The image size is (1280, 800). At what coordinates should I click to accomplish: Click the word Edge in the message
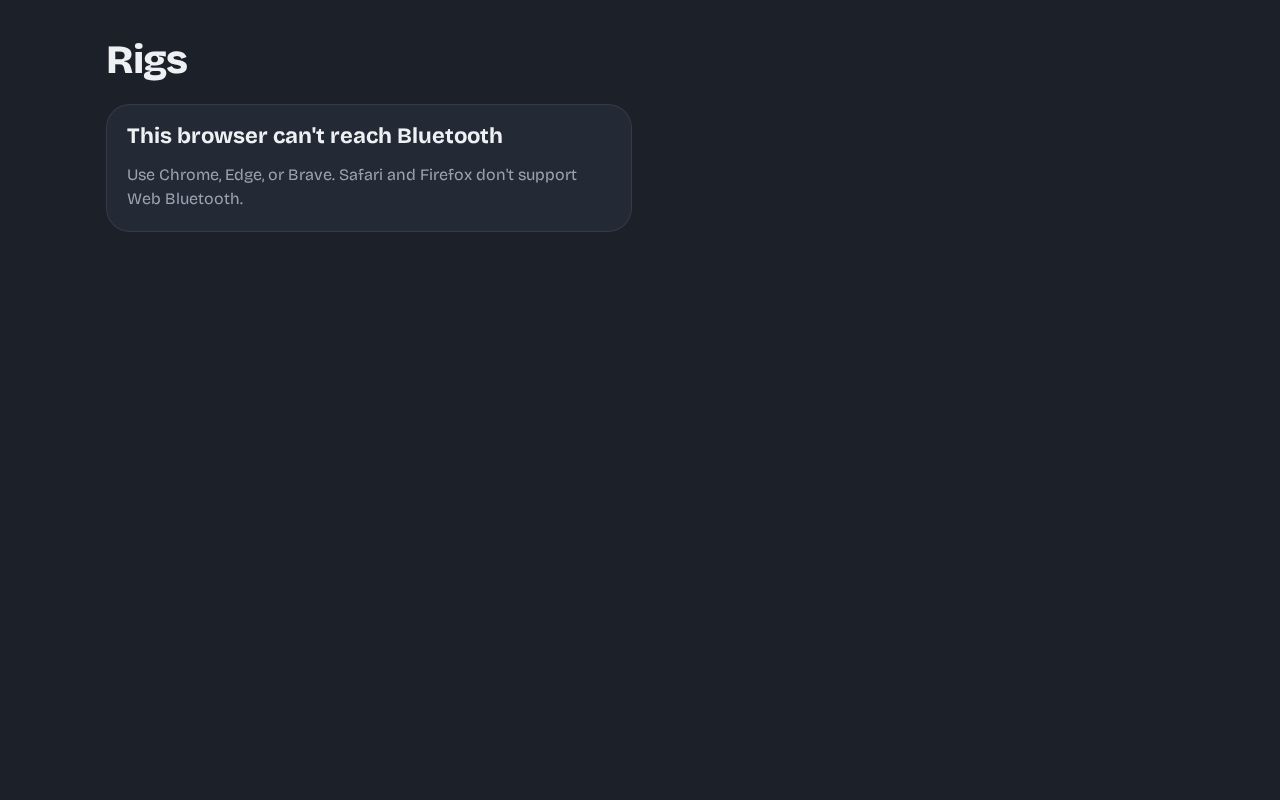pos(244,175)
